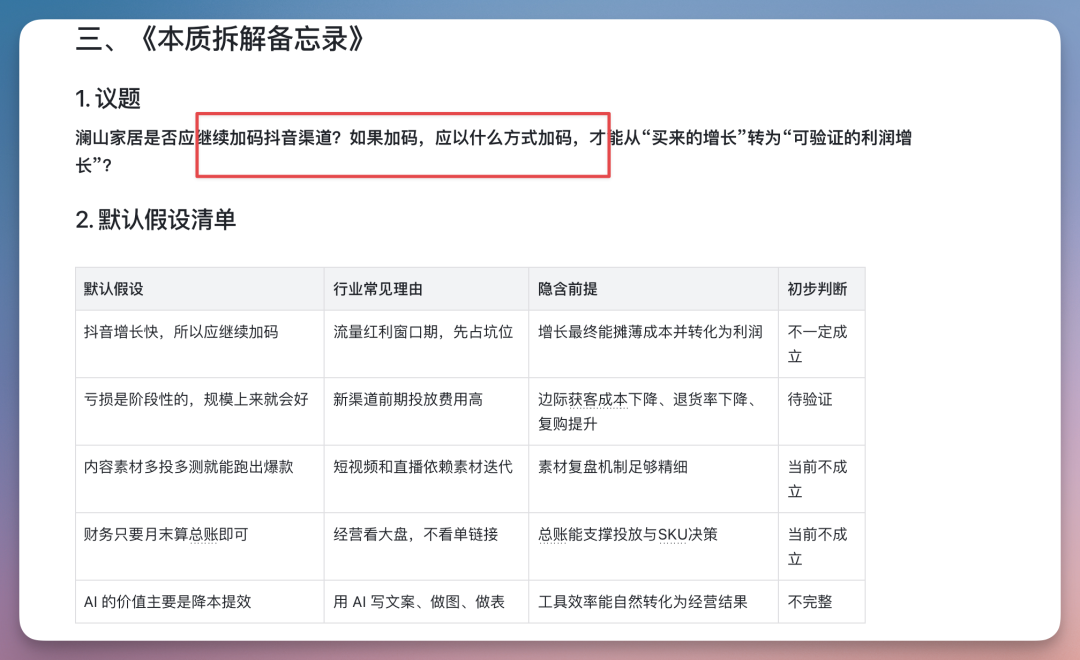Click the heading 三、《本质拆解备忘录》

tap(220, 39)
